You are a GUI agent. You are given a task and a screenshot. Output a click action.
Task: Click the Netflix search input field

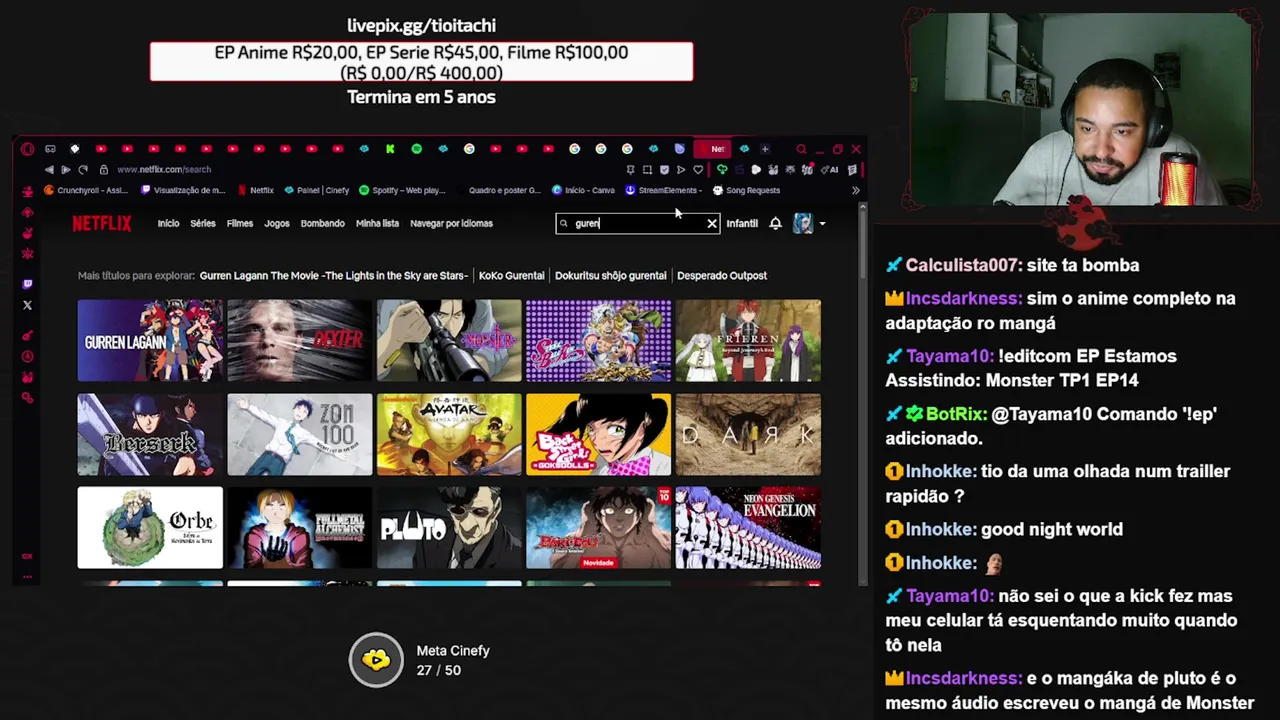[638, 224]
